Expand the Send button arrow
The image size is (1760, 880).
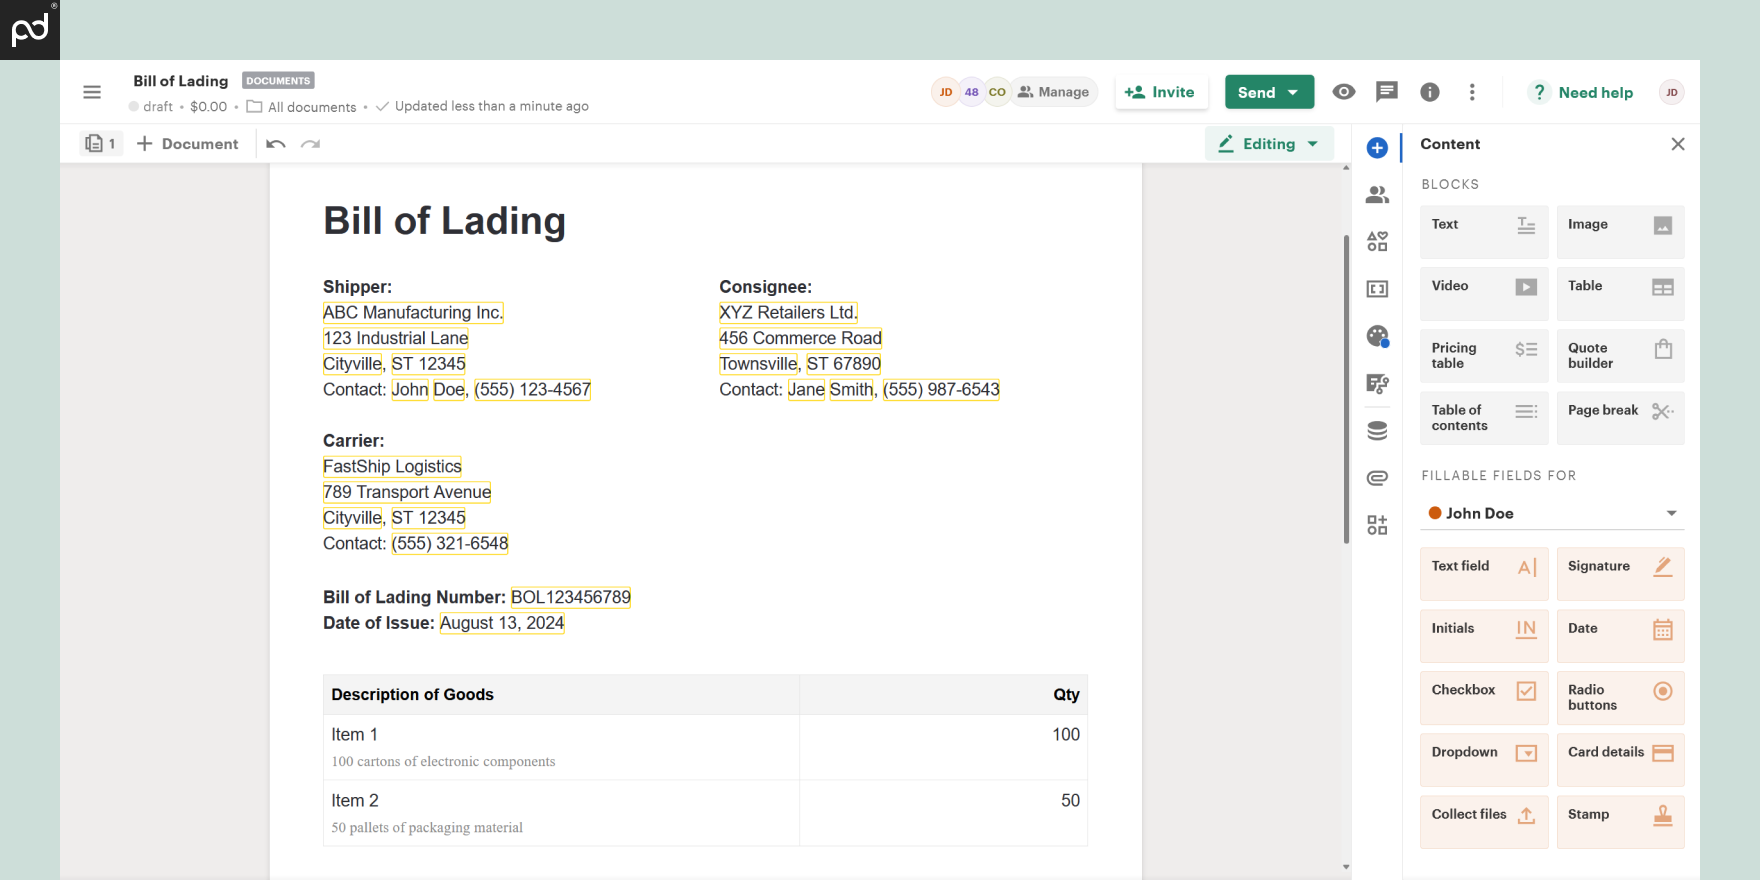pos(1293,92)
